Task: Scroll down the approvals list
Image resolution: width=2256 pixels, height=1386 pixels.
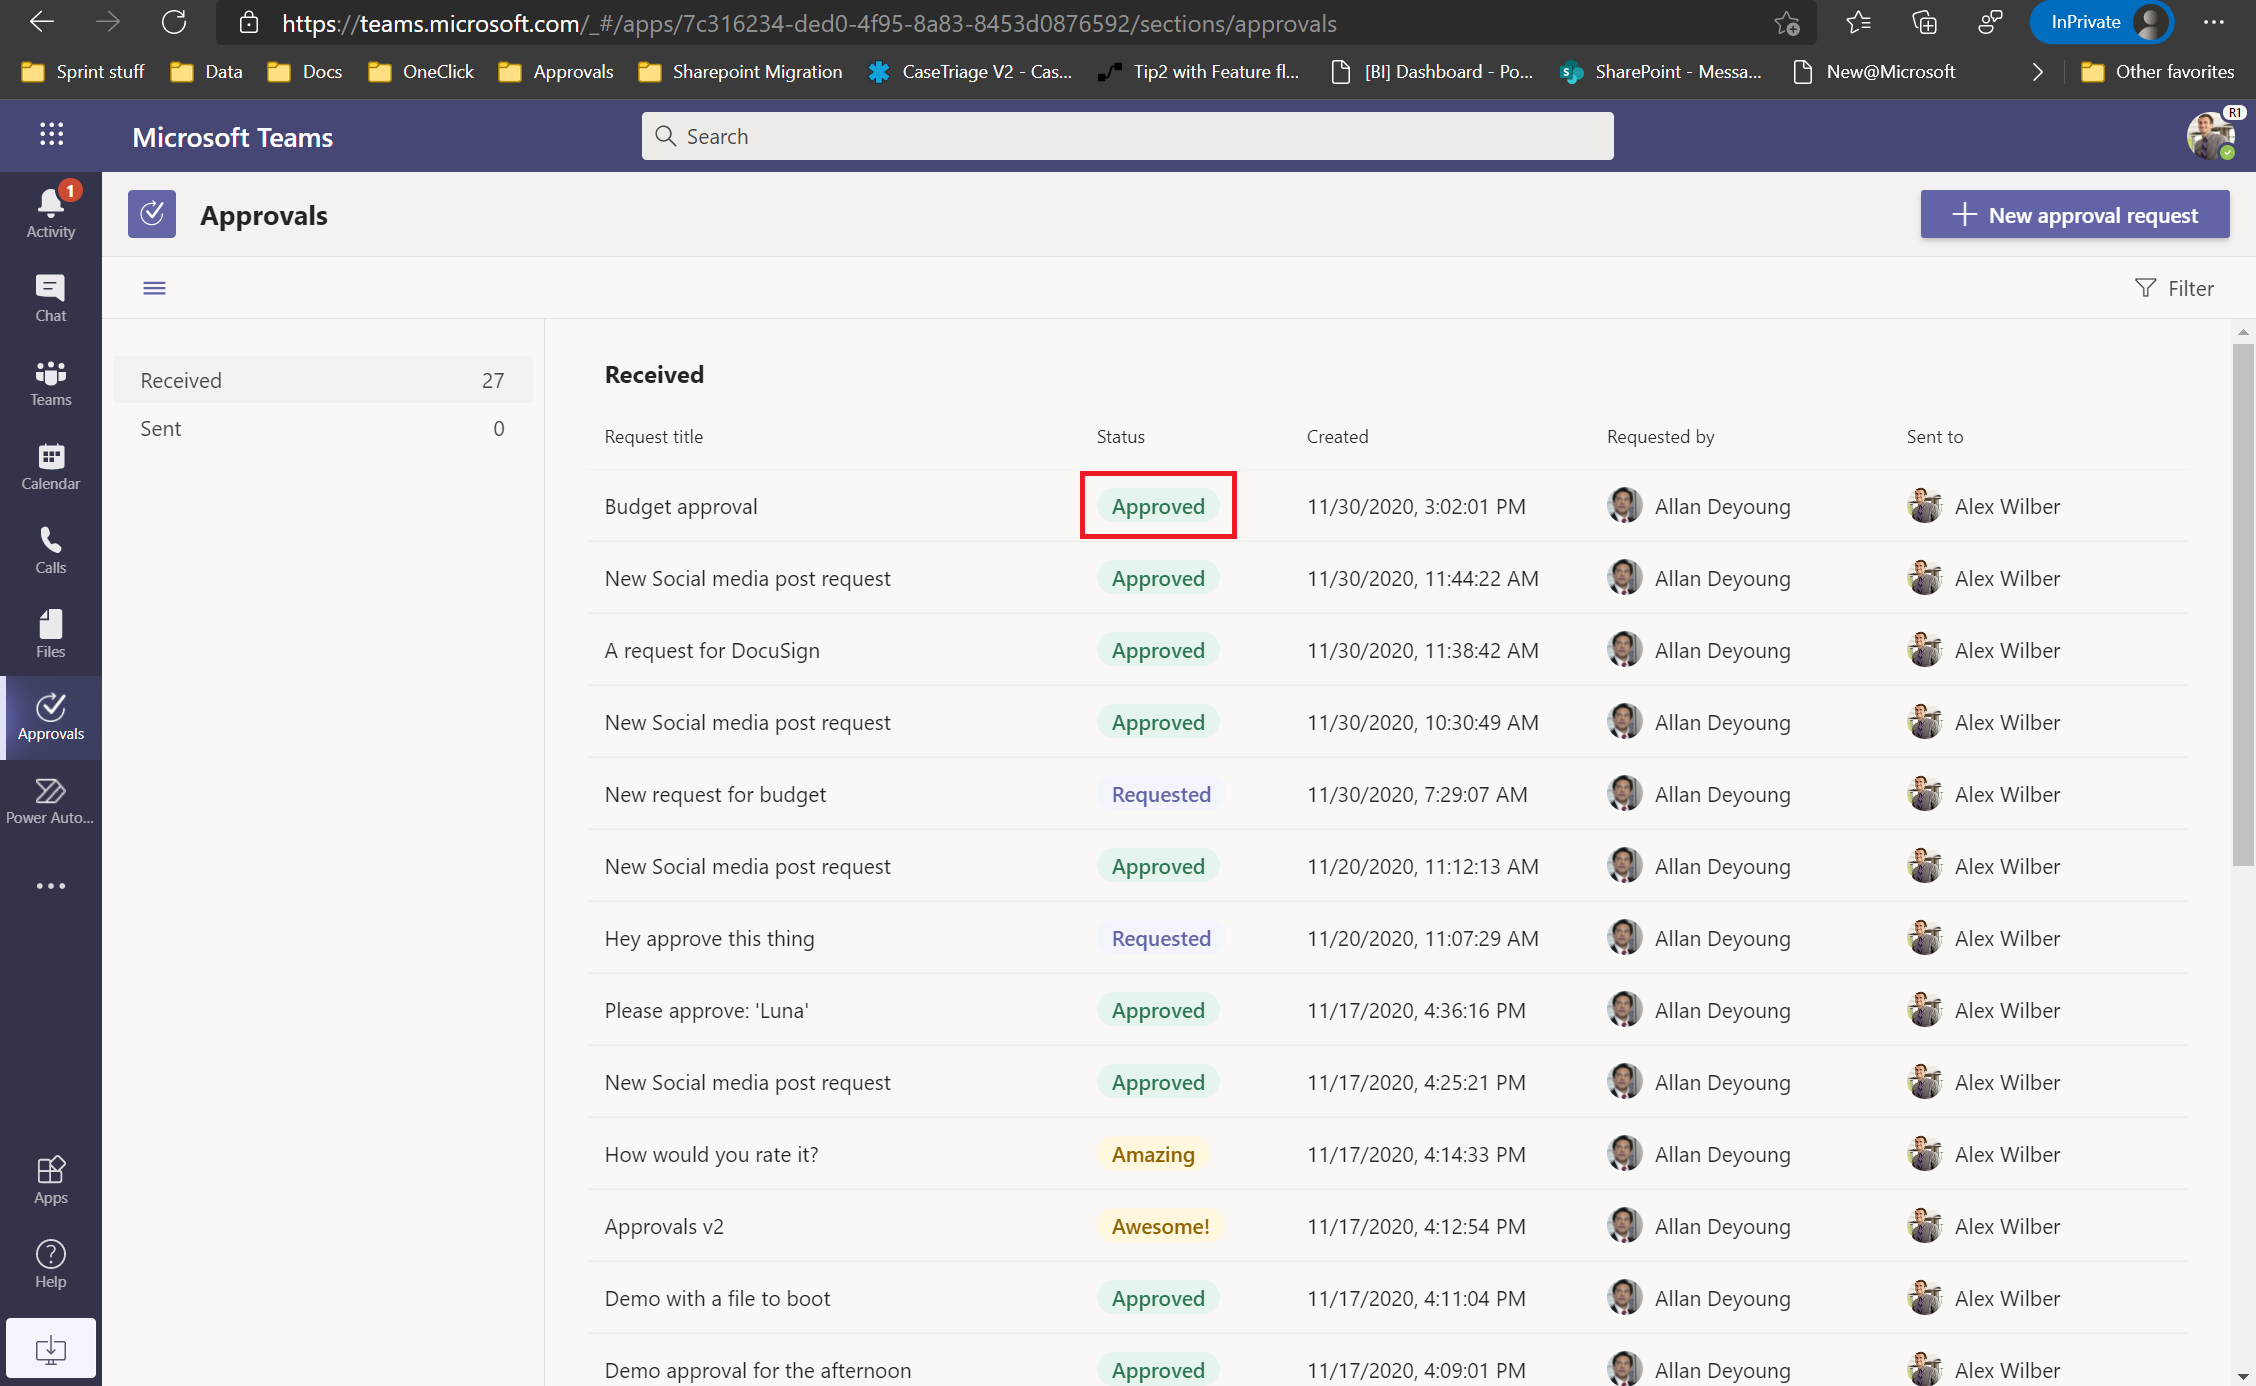Action: [2245, 1376]
